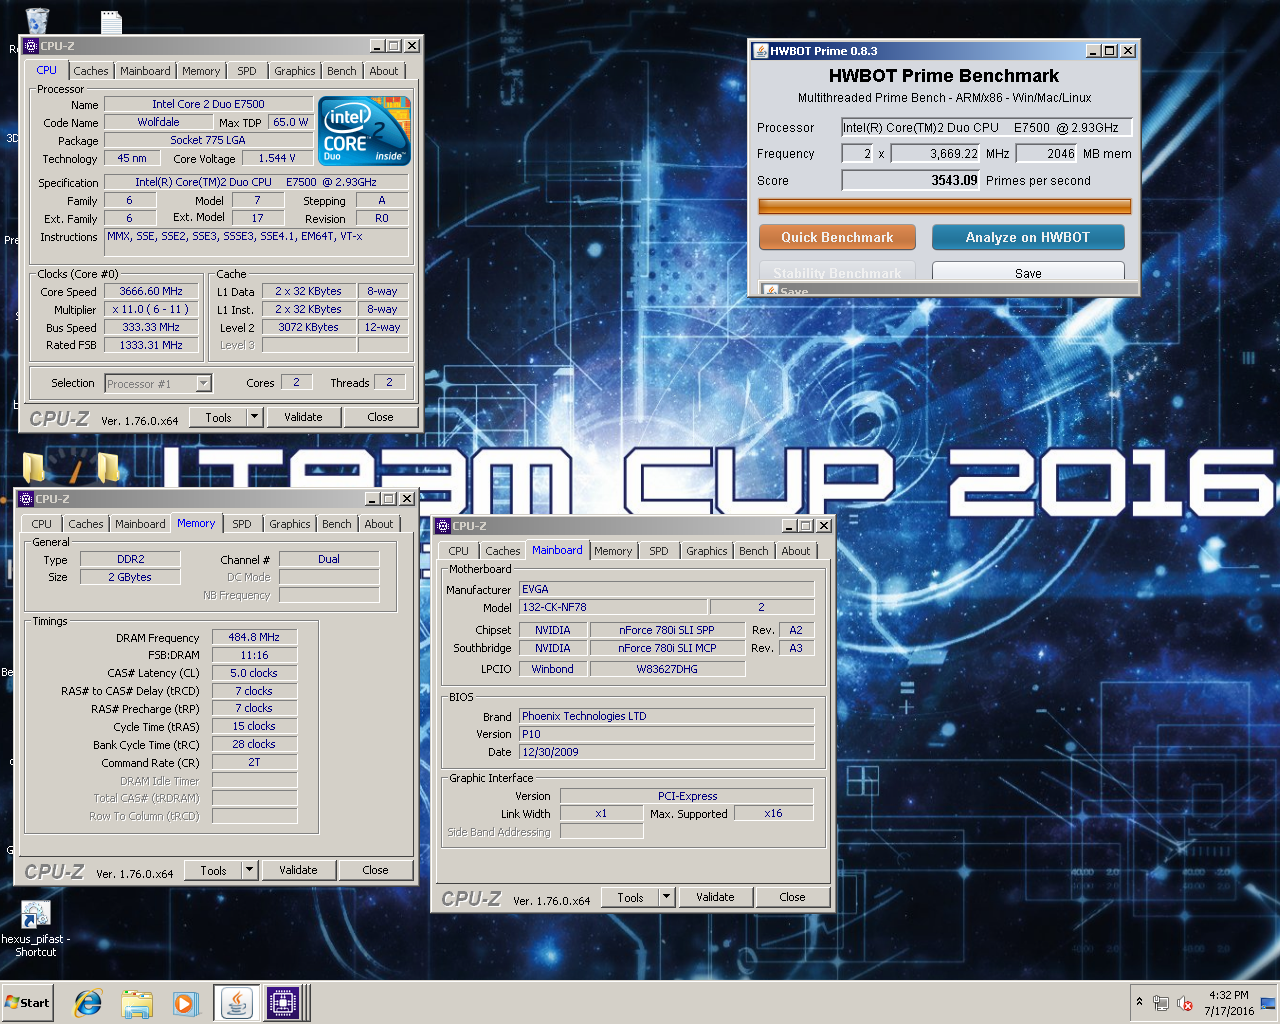Click Validate in top CPU-Z window

point(303,417)
